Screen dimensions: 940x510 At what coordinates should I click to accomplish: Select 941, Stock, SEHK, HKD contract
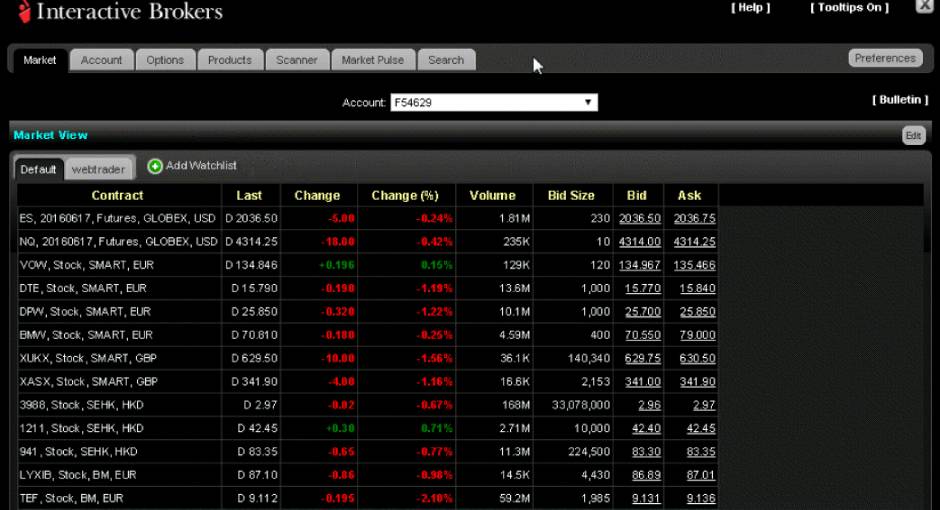78,452
